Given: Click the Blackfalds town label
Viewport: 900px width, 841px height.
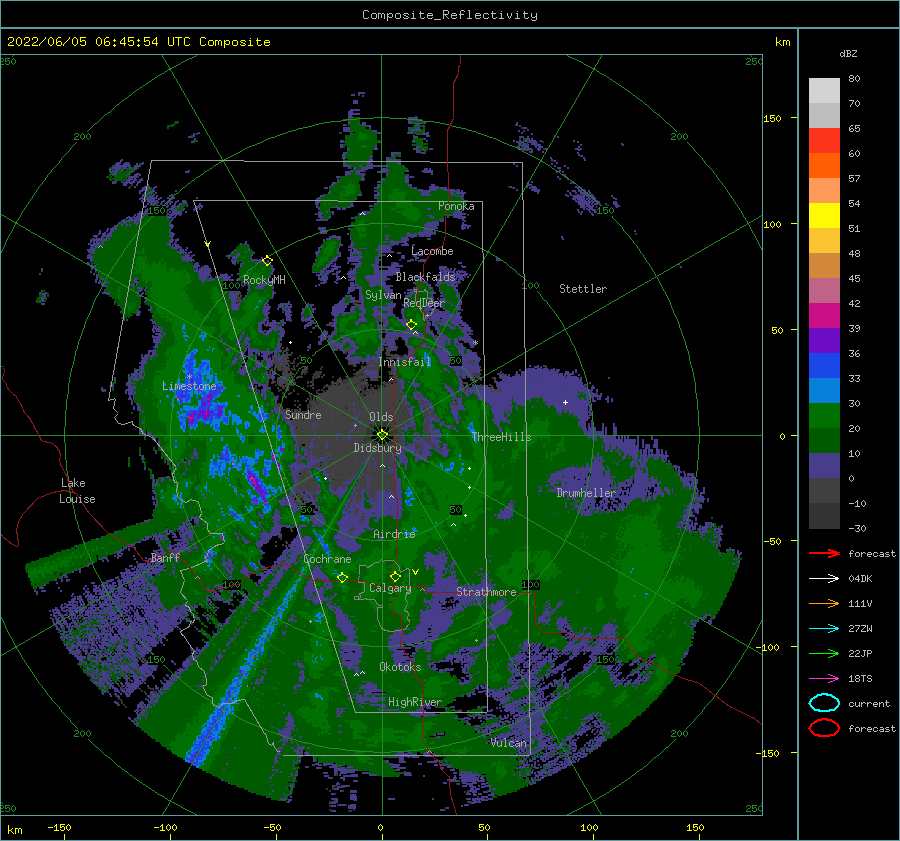Looking at the screenshot, I should pos(425,277).
